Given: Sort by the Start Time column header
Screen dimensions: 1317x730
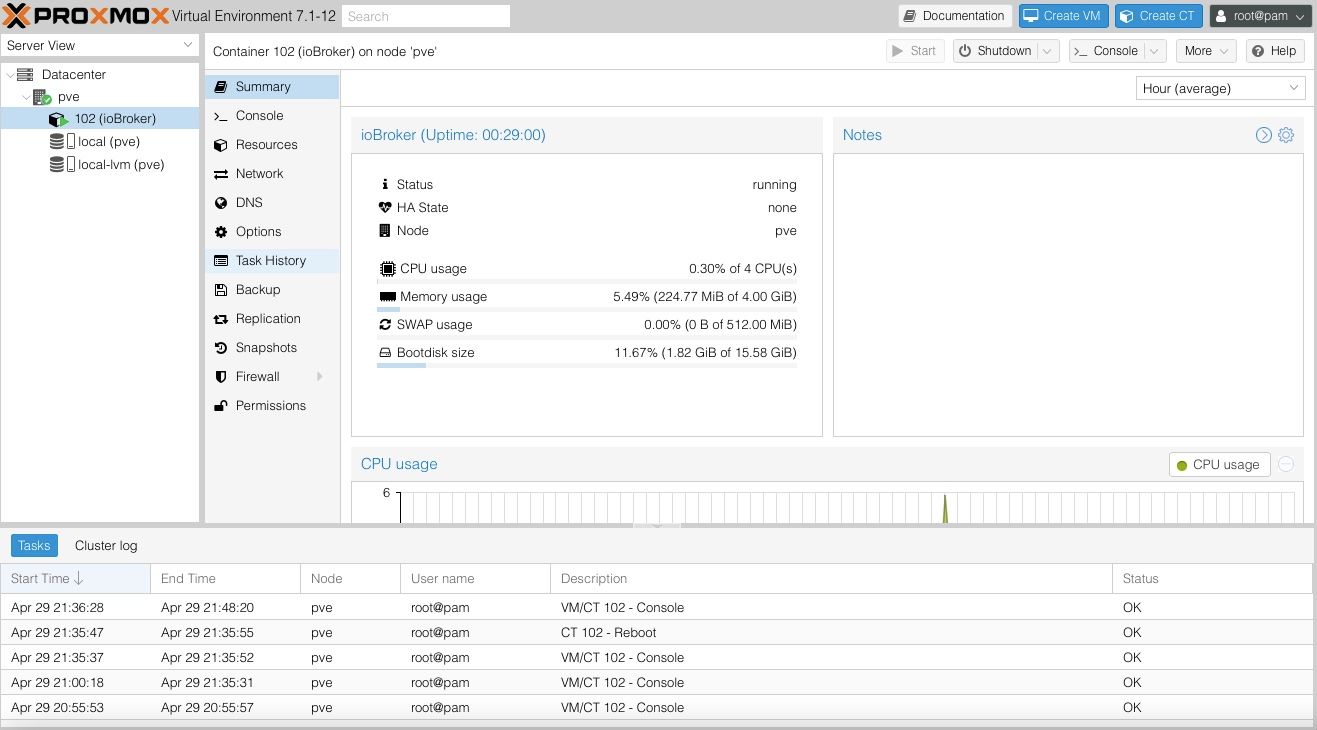Looking at the screenshot, I should pyautogui.click(x=75, y=579).
